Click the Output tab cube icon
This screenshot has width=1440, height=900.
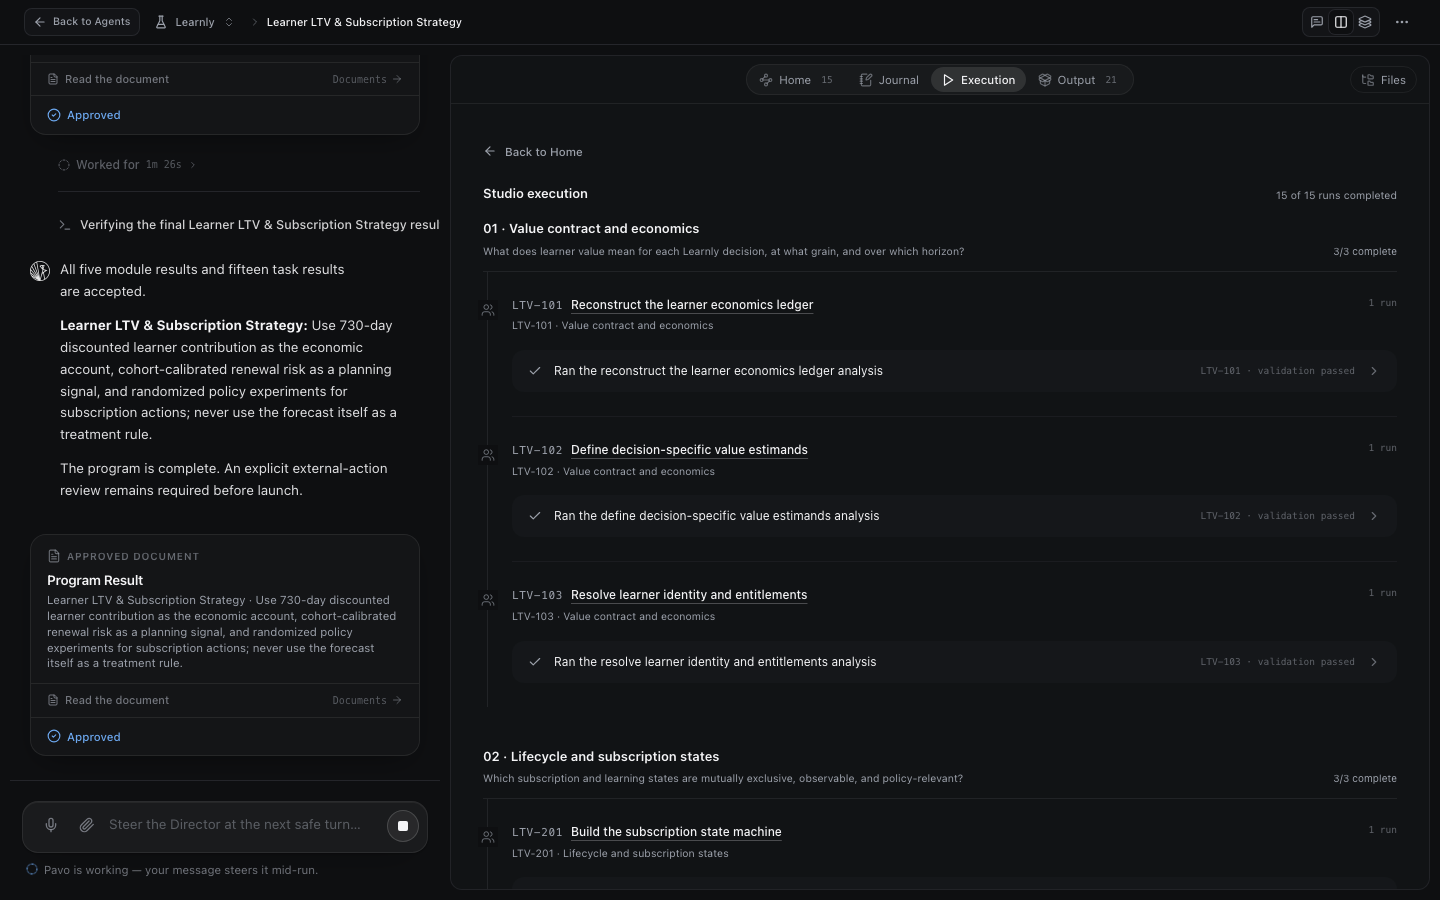click(x=1045, y=80)
